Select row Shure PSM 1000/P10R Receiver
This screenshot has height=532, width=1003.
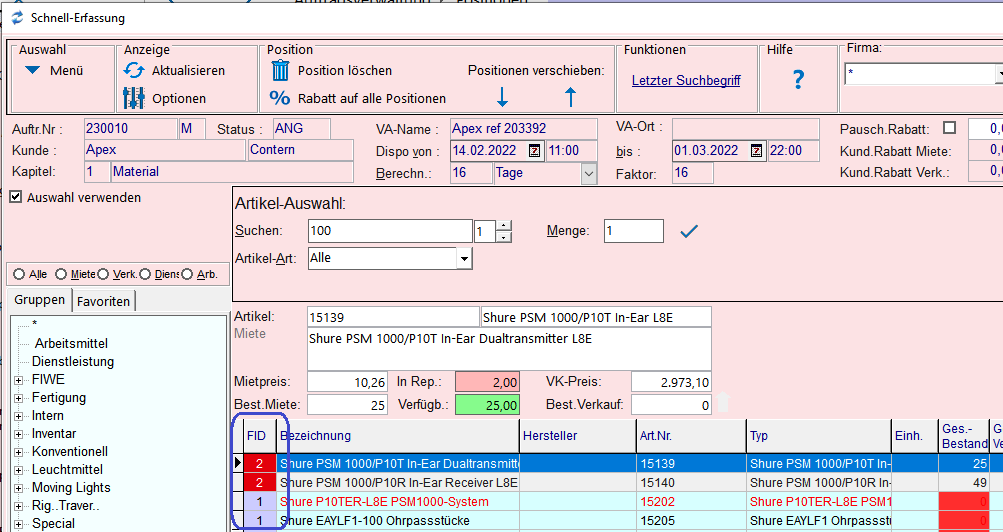pyautogui.click(x=398, y=483)
